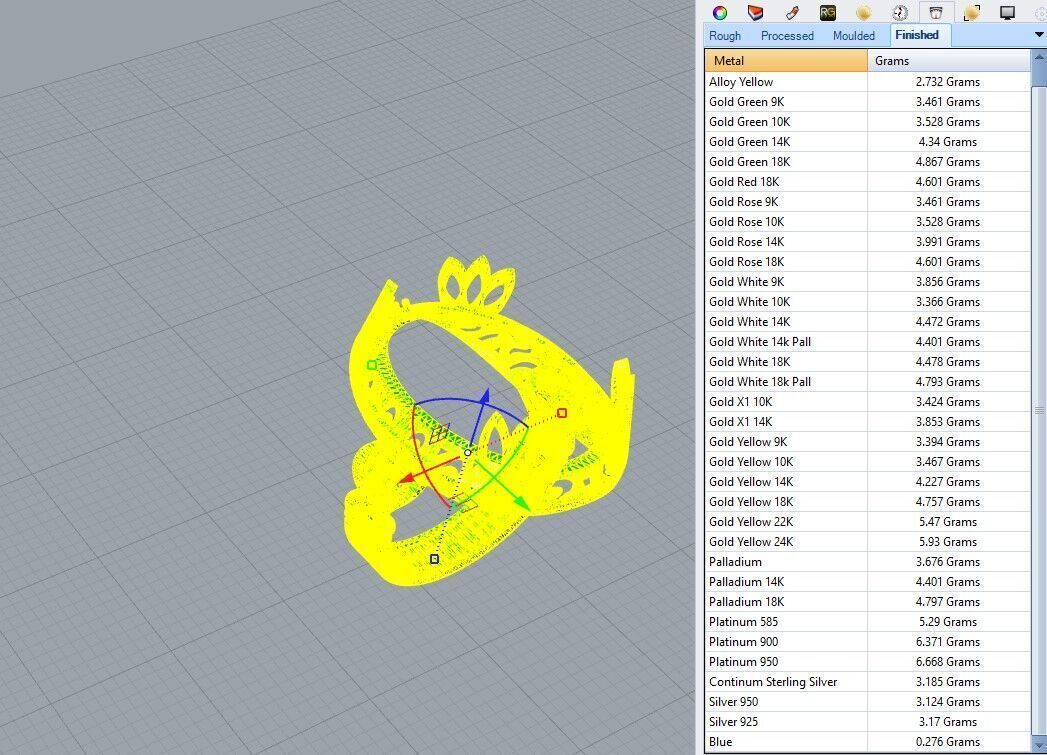The image size is (1047, 755).
Task: Open the RG RhinoGold panel icon
Action: [x=827, y=13]
